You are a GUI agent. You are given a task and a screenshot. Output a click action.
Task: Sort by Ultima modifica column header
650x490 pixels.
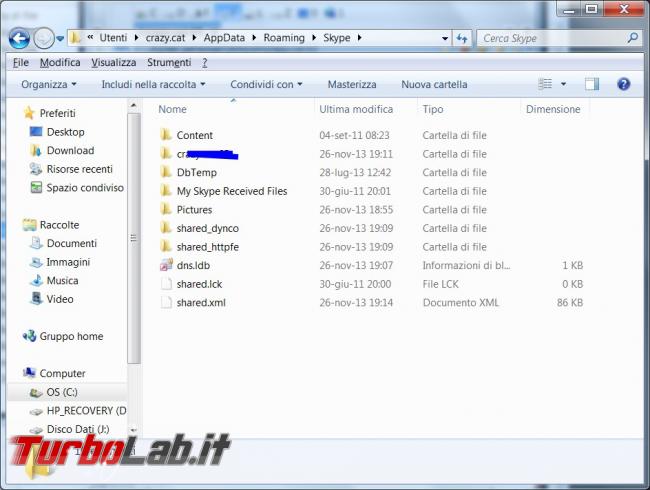(356, 109)
